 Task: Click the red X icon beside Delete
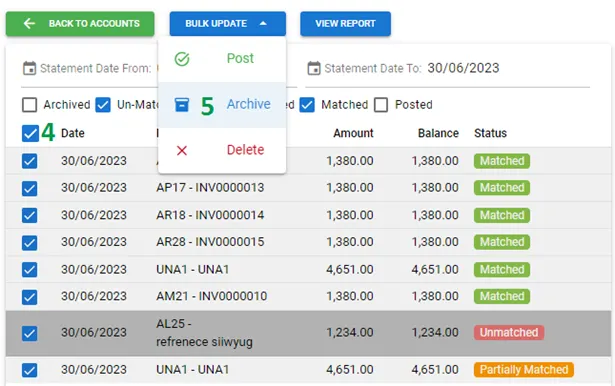click(x=182, y=150)
